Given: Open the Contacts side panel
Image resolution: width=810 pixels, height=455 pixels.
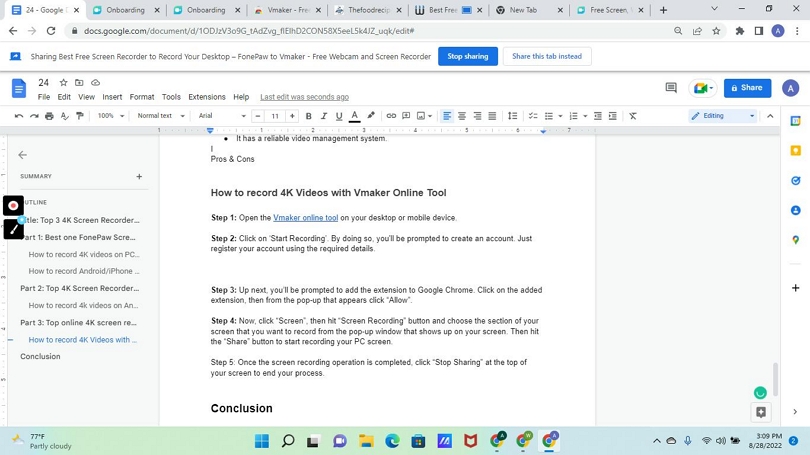Looking at the screenshot, I should (796, 210).
